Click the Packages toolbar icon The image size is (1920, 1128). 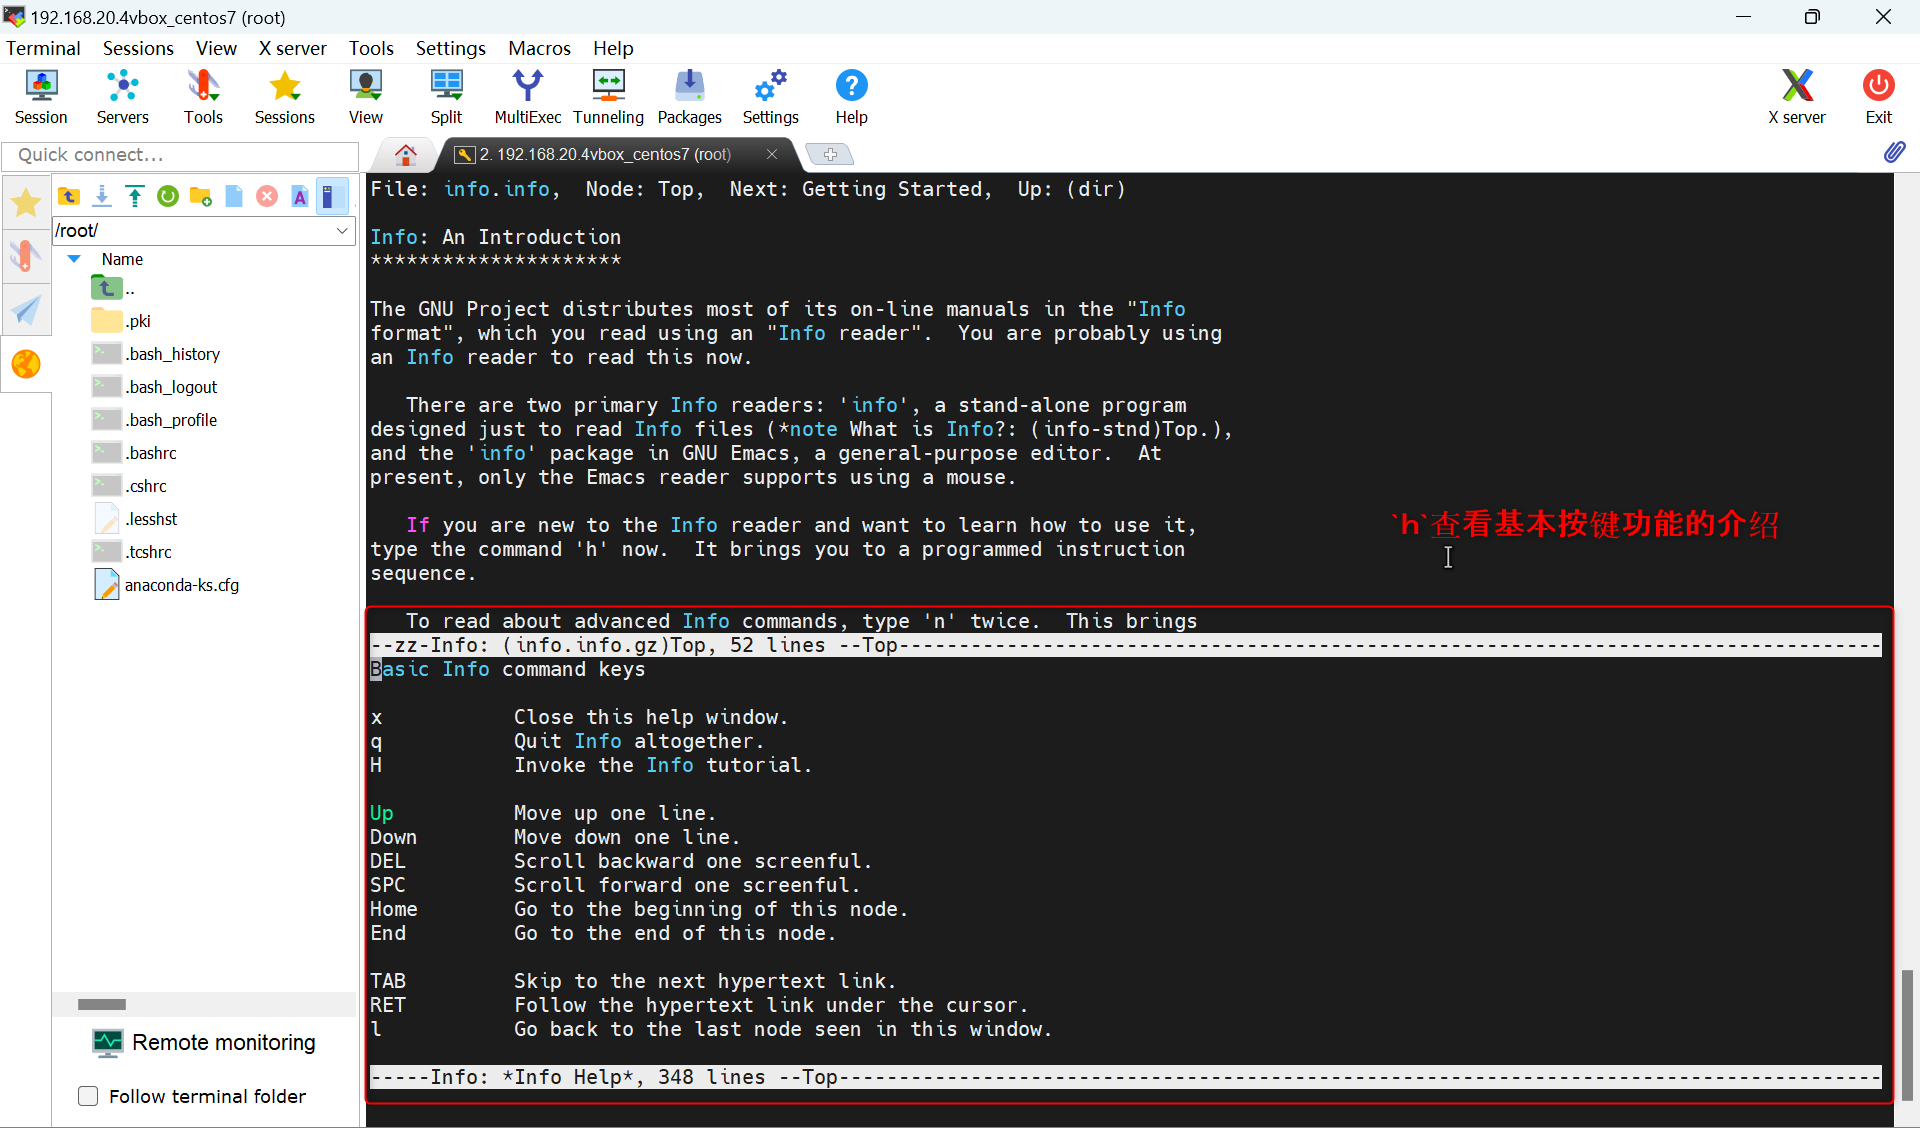click(689, 96)
